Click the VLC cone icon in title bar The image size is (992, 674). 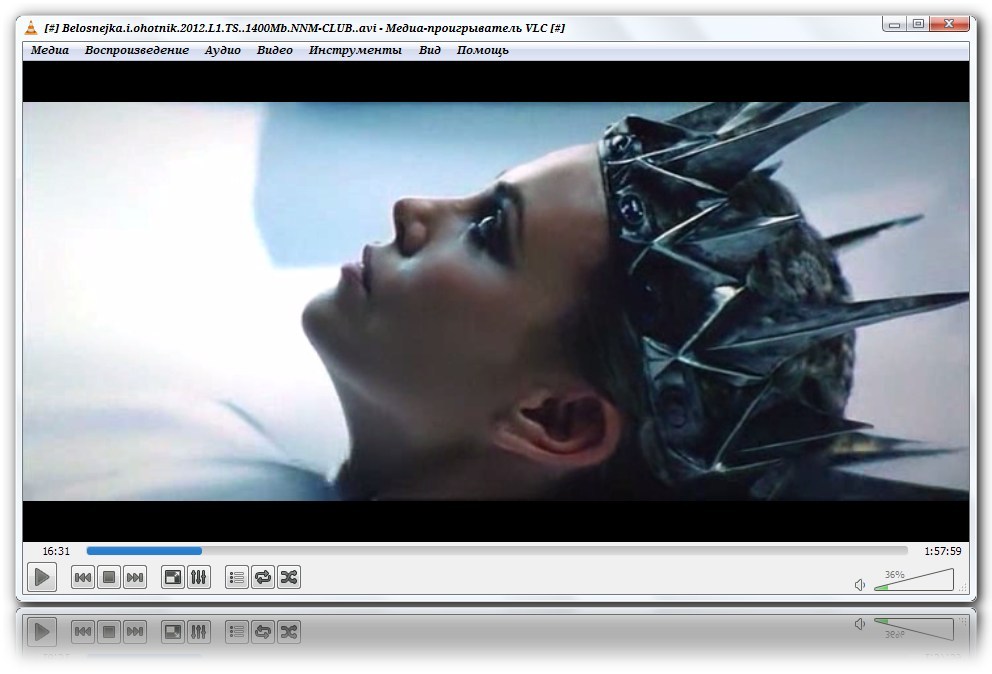(x=31, y=27)
